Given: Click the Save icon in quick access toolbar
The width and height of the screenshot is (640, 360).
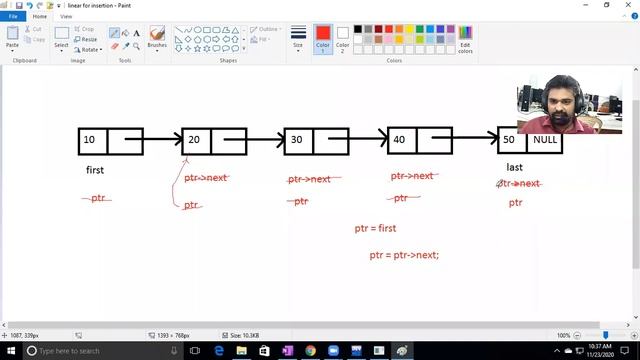Looking at the screenshot, I should [19, 5].
